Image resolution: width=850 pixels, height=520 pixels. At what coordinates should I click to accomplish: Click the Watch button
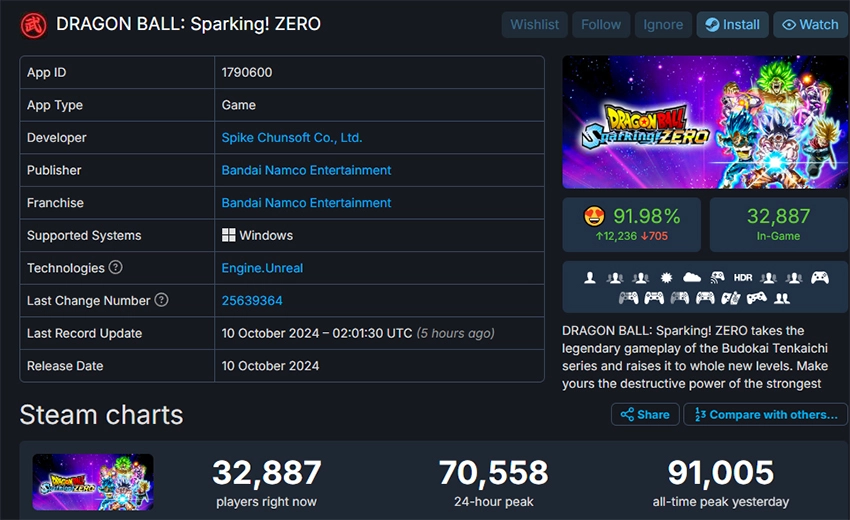click(810, 24)
